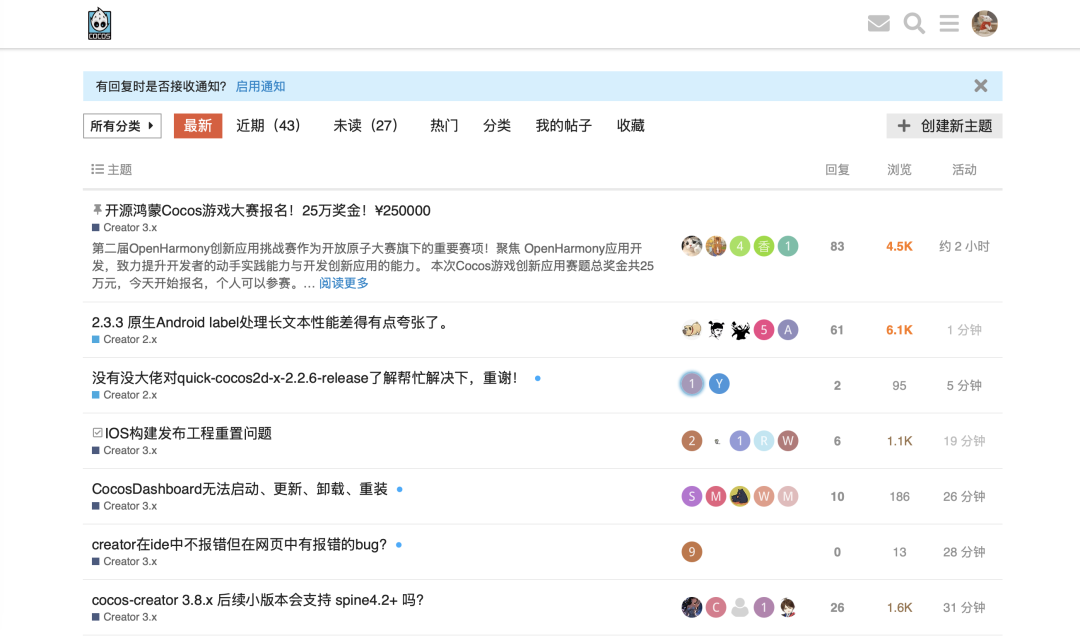The height and width of the screenshot is (638, 1080).
Task: Open the 开源鸿蒙Cocos游戏大赛报名 topic
Action: click(x=267, y=210)
